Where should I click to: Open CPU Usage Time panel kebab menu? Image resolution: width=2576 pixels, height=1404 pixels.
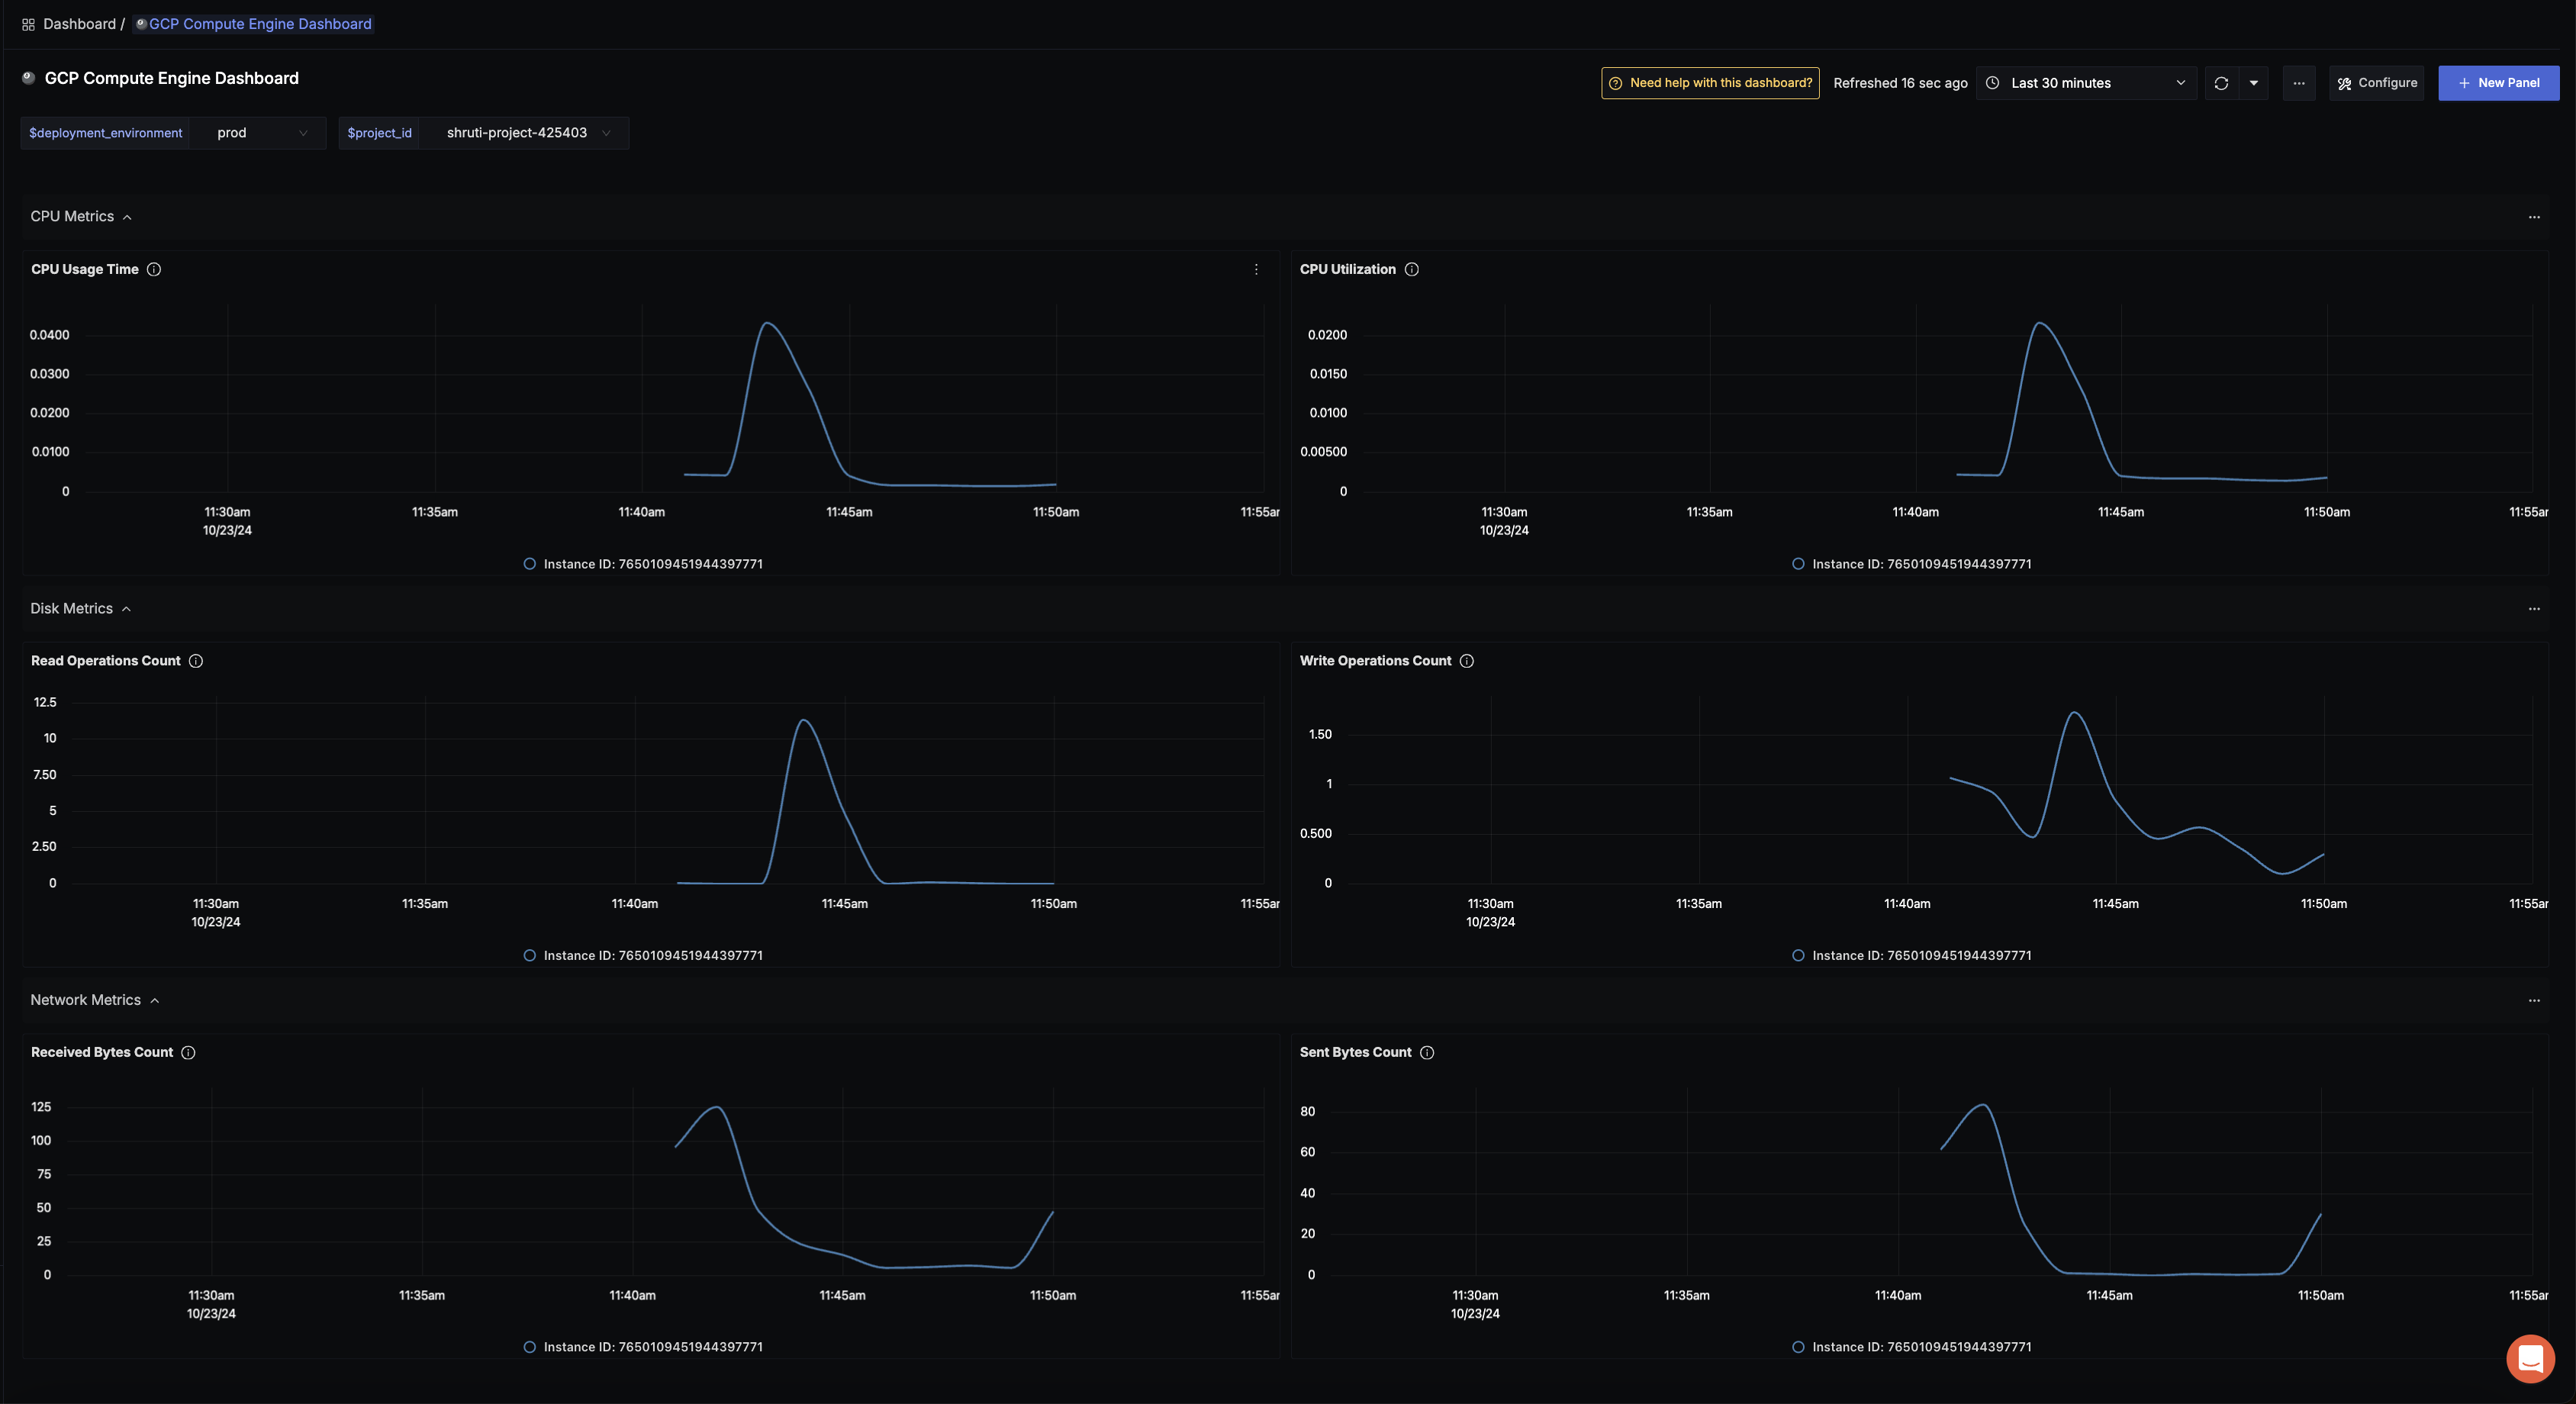[1256, 269]
